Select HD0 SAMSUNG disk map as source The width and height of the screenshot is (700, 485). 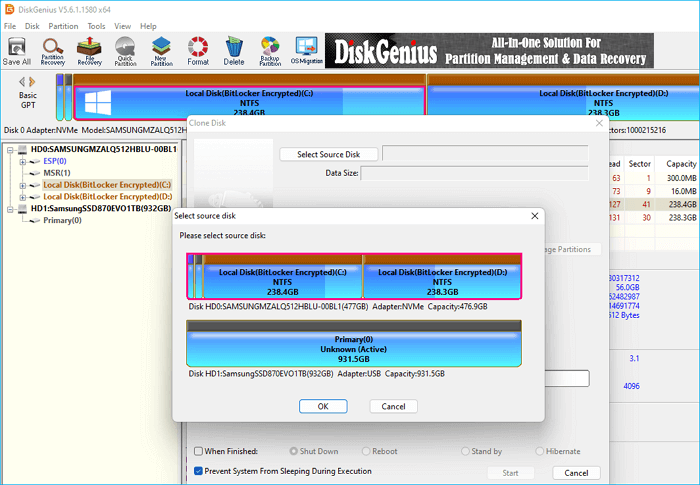click(354, 276)
